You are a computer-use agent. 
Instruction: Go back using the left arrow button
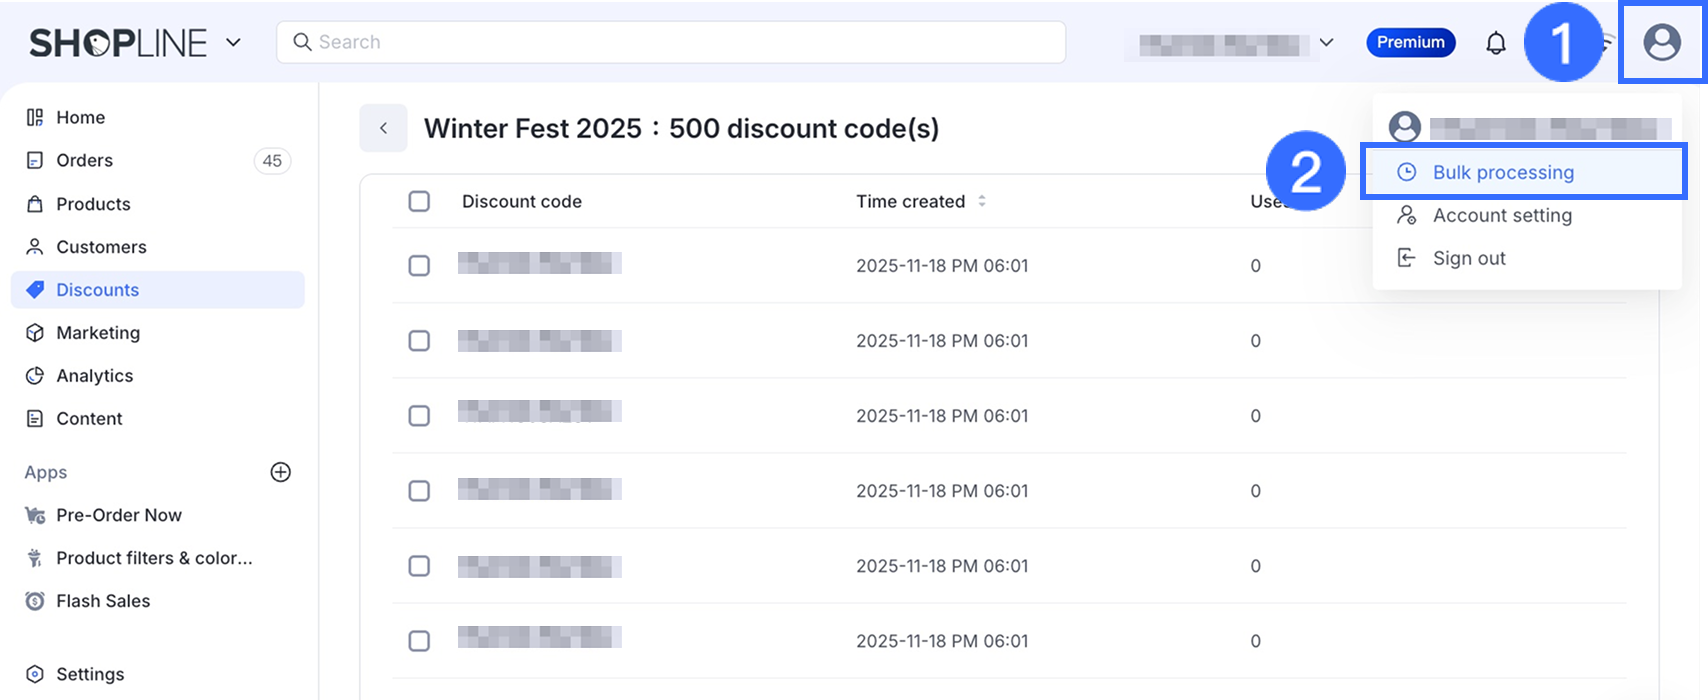click(x=383, y=128)
